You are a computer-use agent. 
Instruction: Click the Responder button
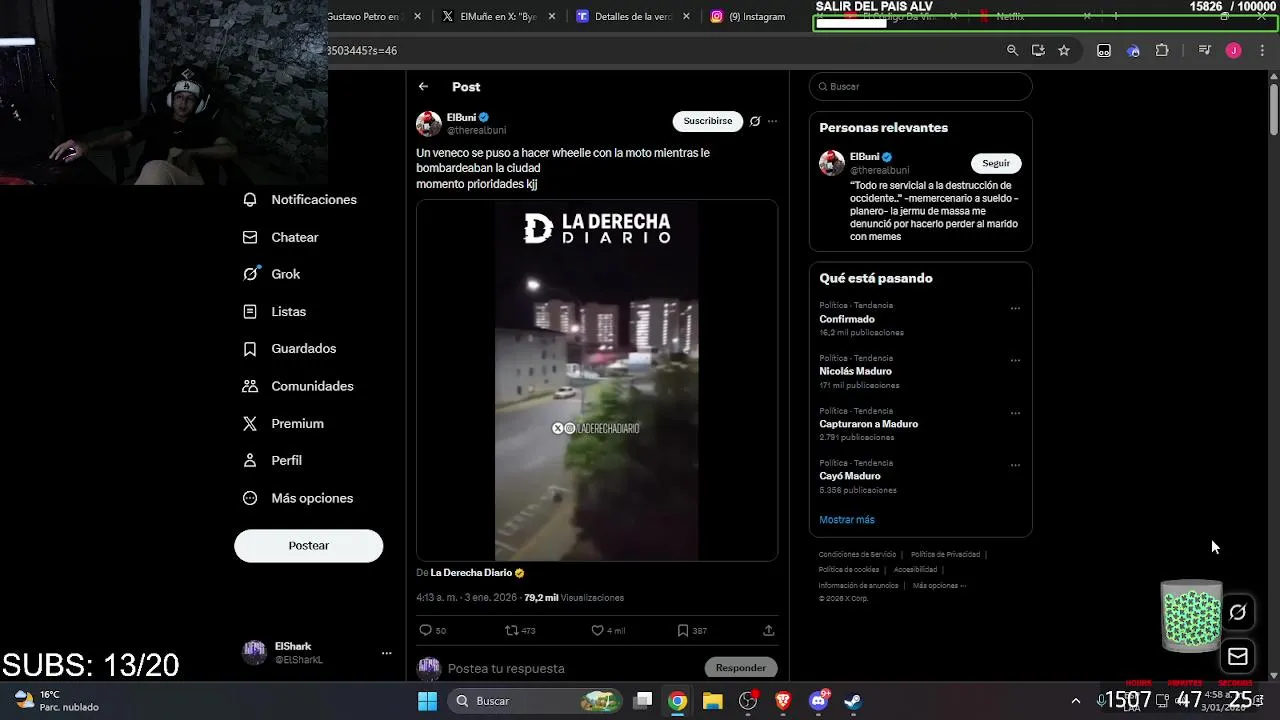pyautogui.click(x=741, y=668)
